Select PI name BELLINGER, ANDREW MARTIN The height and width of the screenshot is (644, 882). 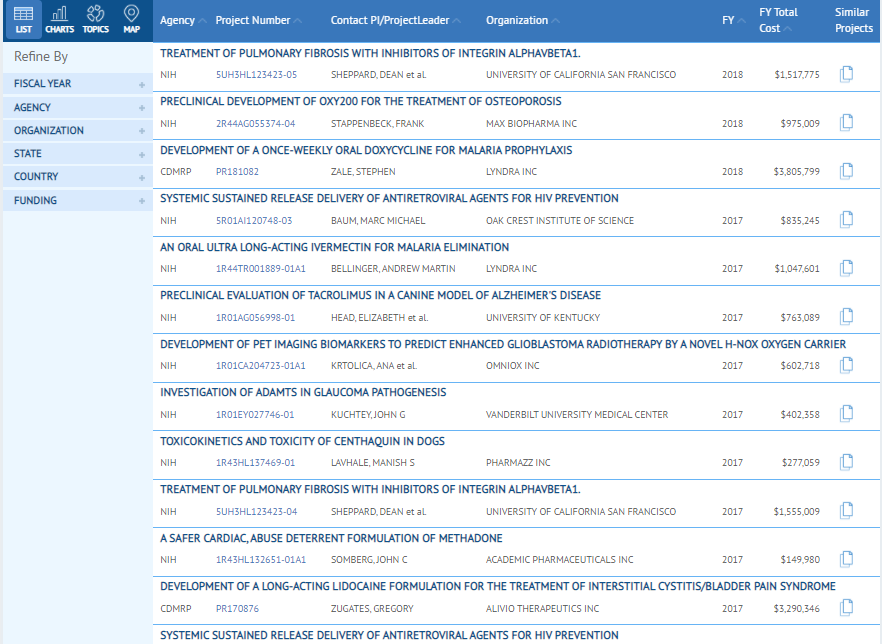click(393, 269)
